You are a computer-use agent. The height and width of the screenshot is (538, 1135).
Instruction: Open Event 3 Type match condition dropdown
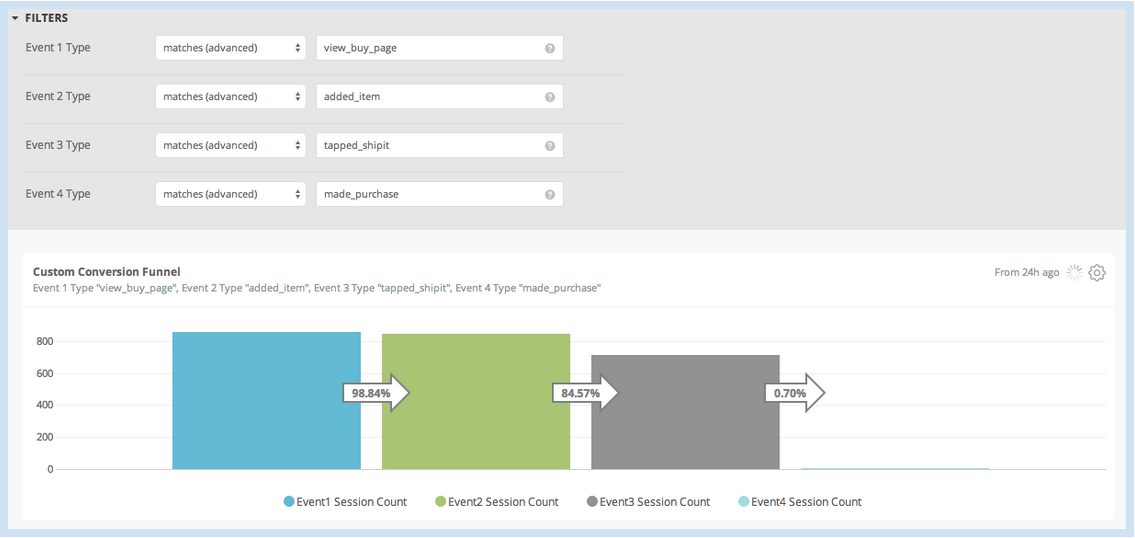[x=231, y=145]
